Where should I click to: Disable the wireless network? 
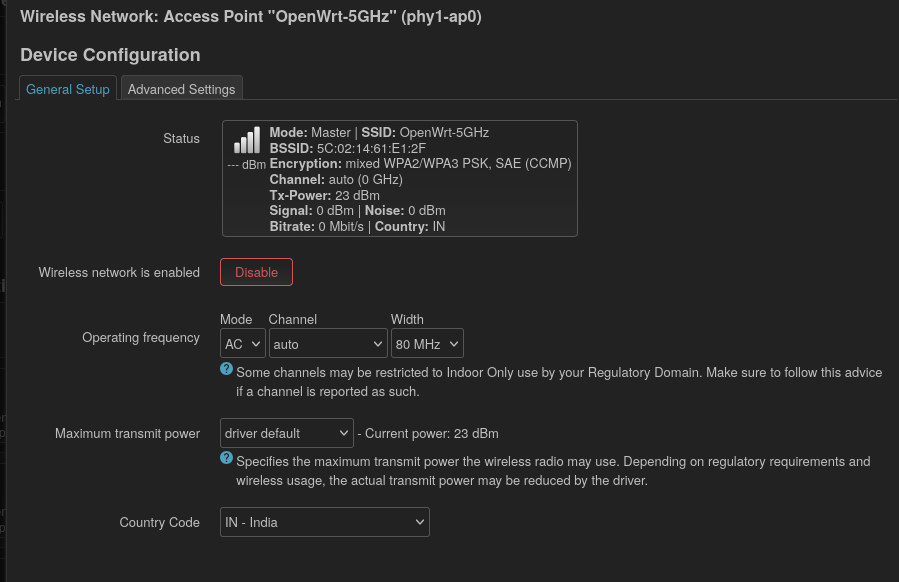pyautogui.click(x=256, y=272)
